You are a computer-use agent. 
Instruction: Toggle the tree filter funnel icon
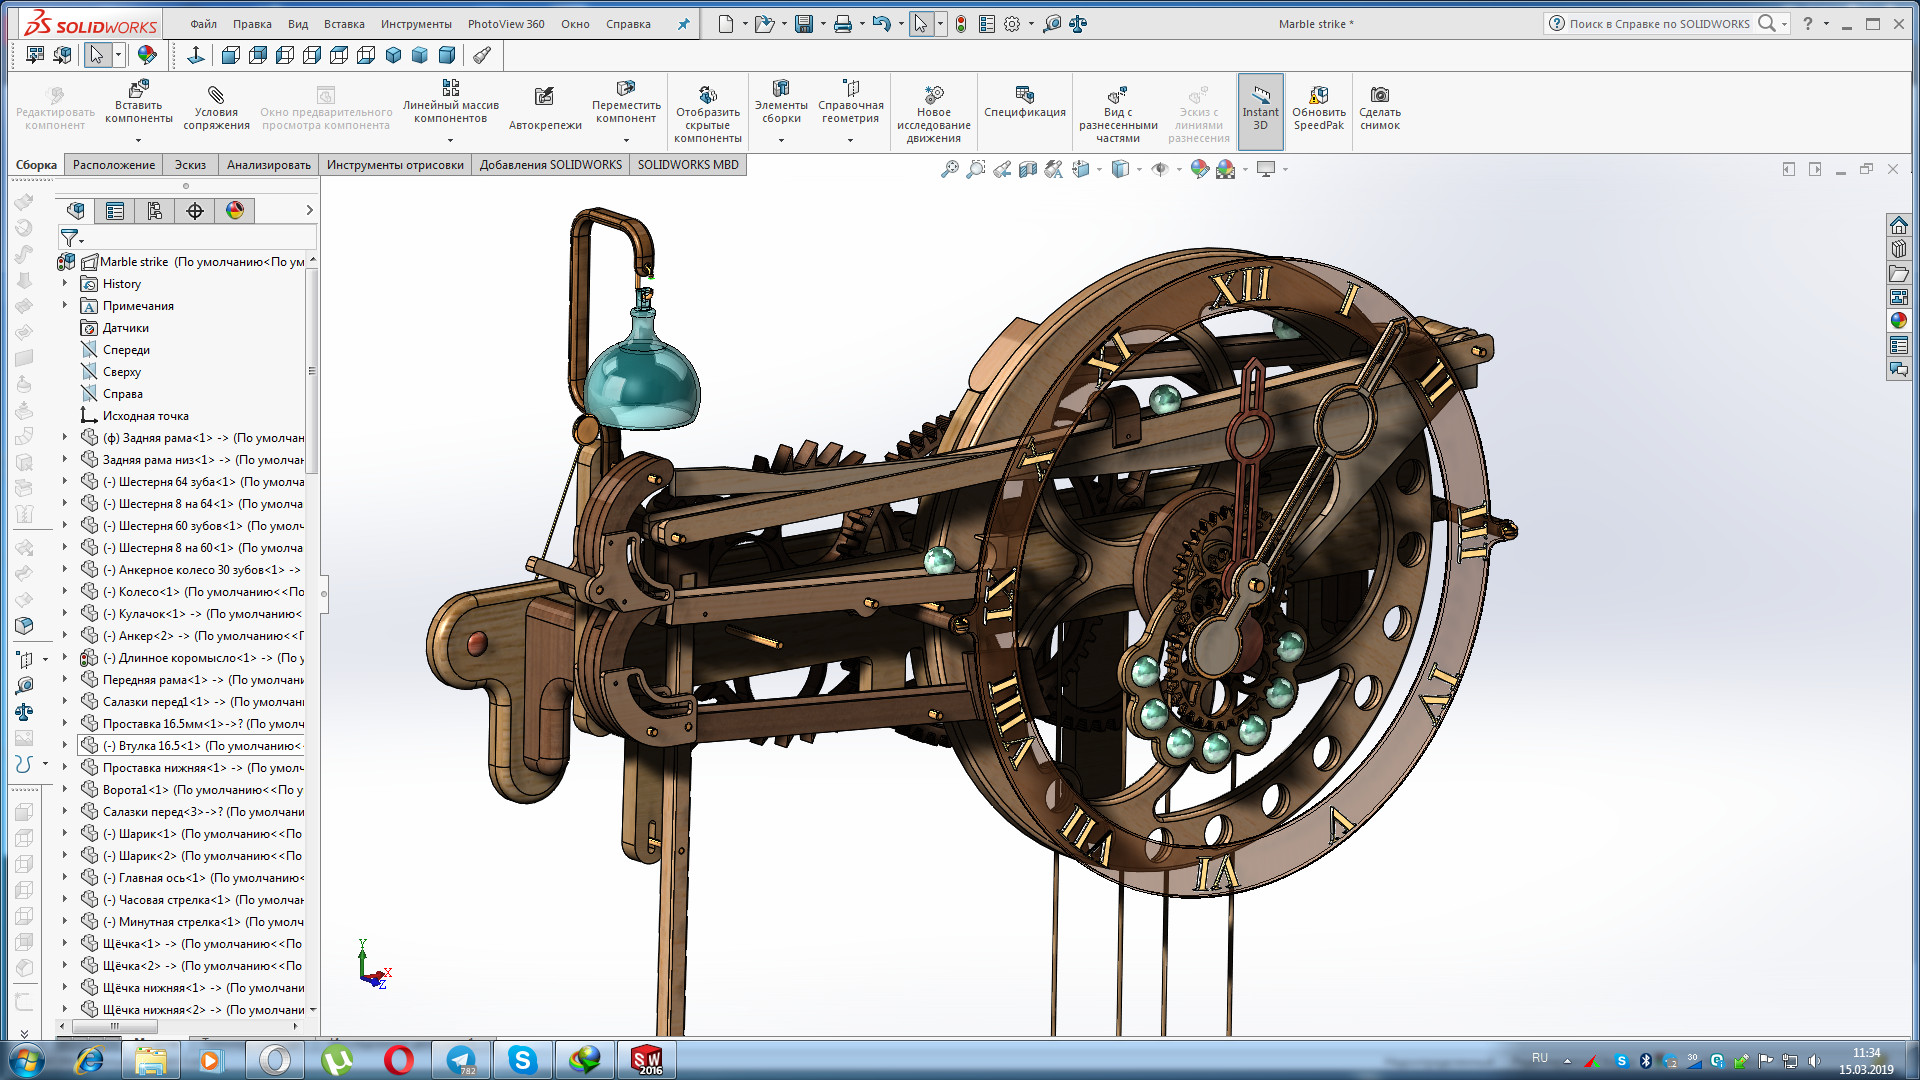click(69, 238)
